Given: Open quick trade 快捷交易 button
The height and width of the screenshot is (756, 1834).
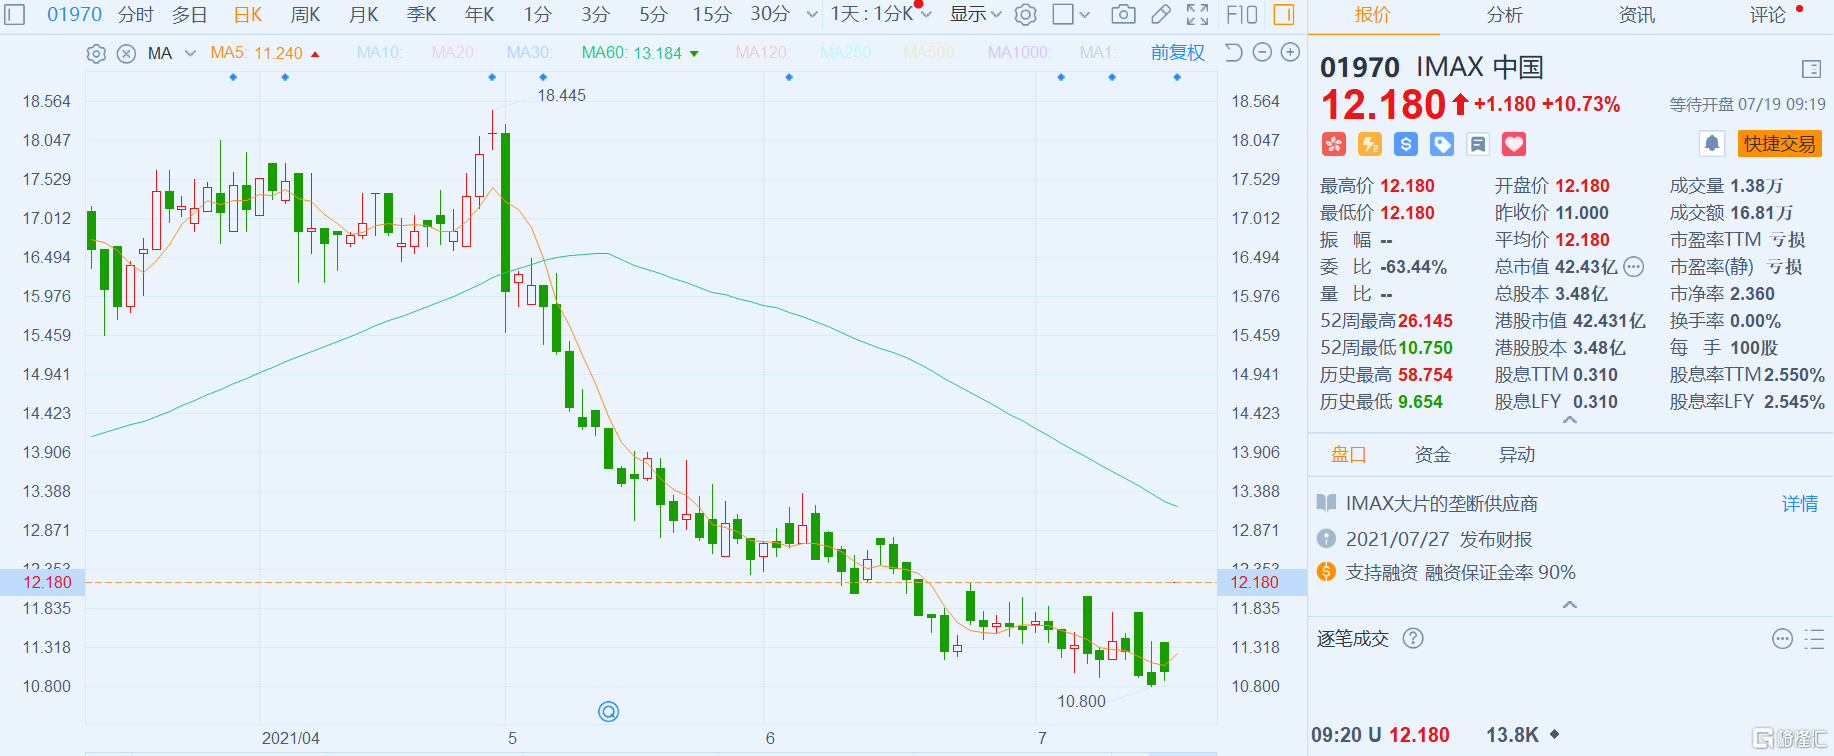Looking at the screenshot, I should (1780, 144).
